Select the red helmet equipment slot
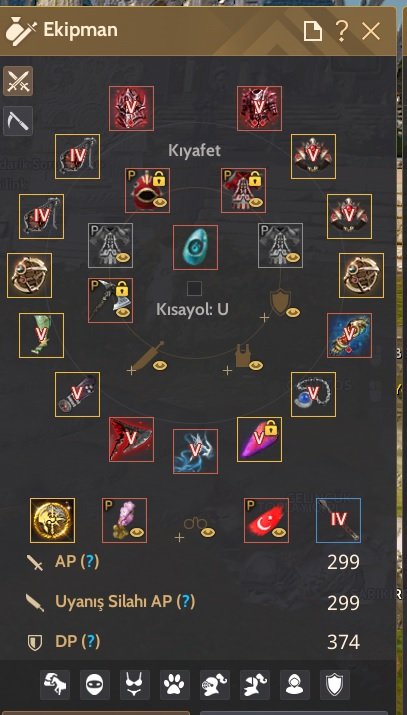Screen dimensions: 407x715 [131, 109]
